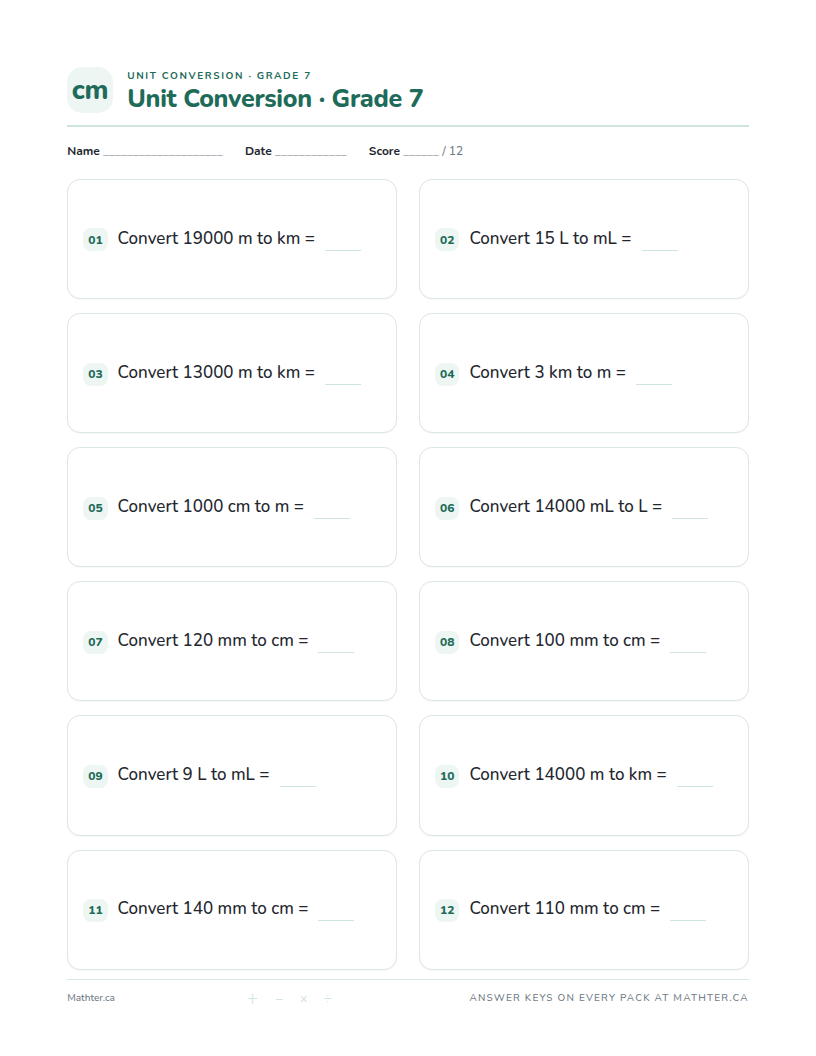Click the text 'Convert 15 L to mL ='
The width and height of the screenshot is (816, 1056).
[x=550, y=238]
